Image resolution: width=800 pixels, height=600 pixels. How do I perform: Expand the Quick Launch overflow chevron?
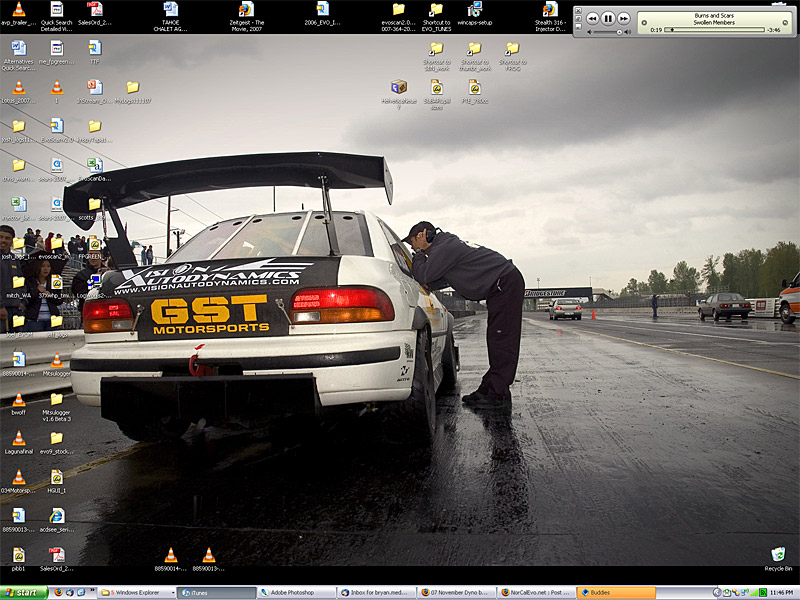click(x=93, y=592)
